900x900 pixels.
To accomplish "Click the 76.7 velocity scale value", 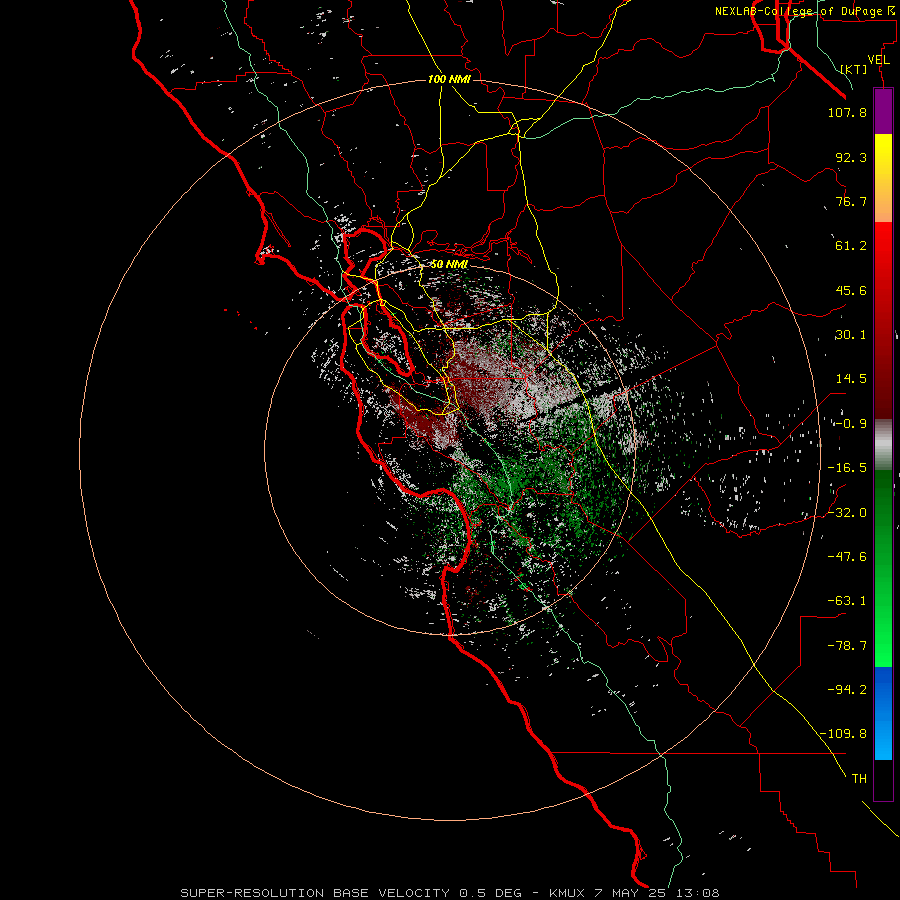I will click(x=851, y=201).
